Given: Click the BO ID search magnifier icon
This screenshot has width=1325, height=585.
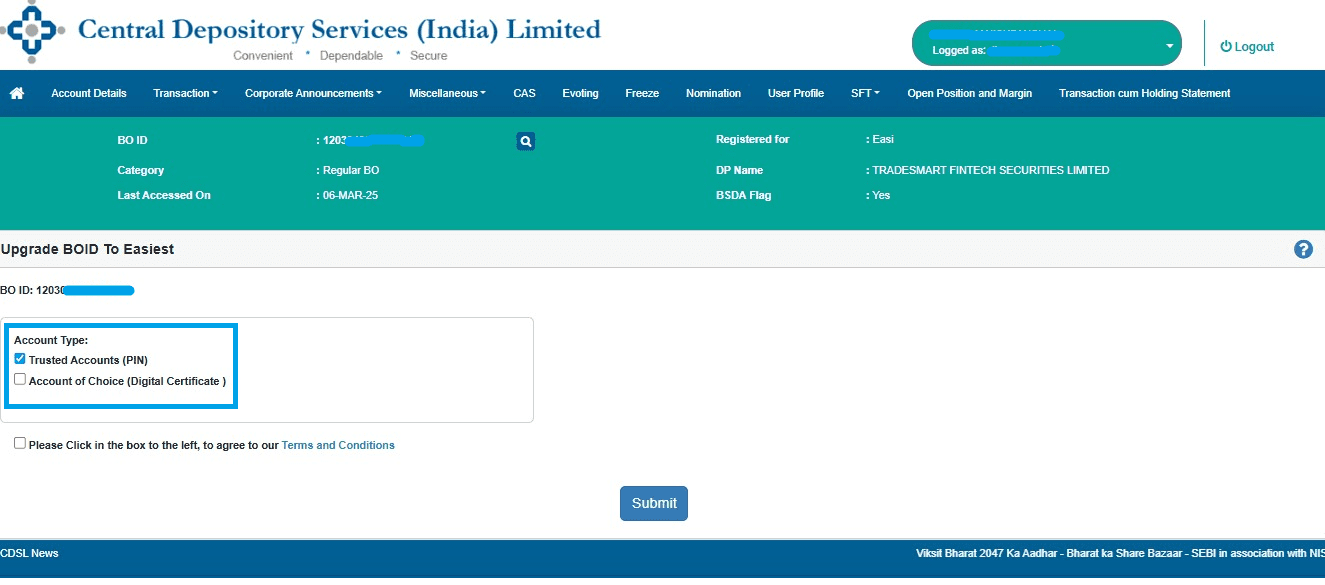Looking at the screenshot, I should pyautogui.click(x=526, y=141).
